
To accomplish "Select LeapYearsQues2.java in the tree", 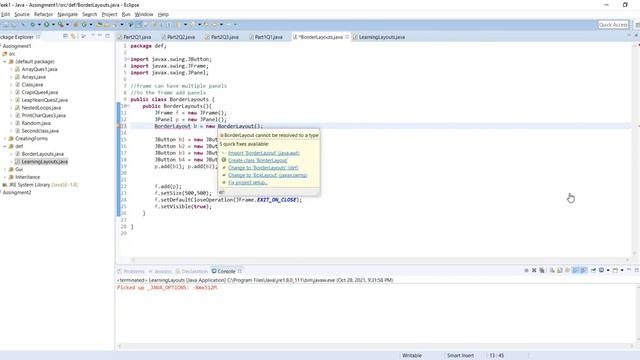I will click(44, 100).
